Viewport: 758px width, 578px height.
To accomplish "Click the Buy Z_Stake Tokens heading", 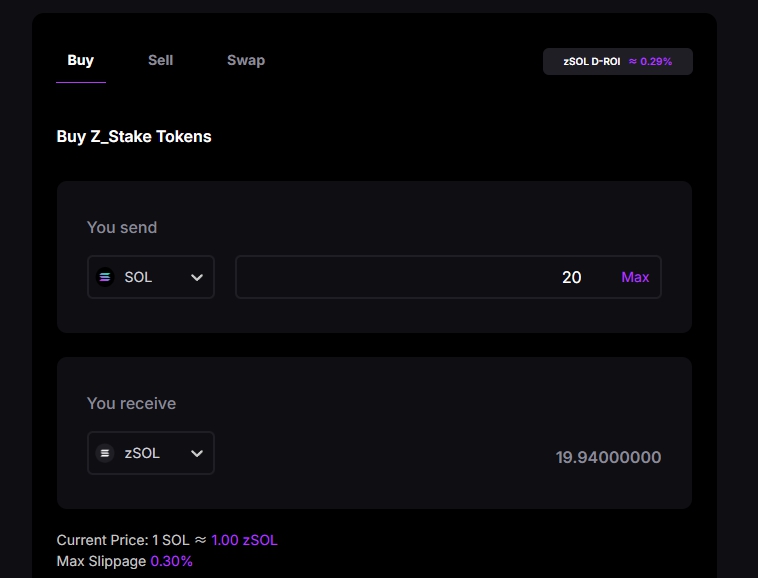I will [x=134, y=136].
